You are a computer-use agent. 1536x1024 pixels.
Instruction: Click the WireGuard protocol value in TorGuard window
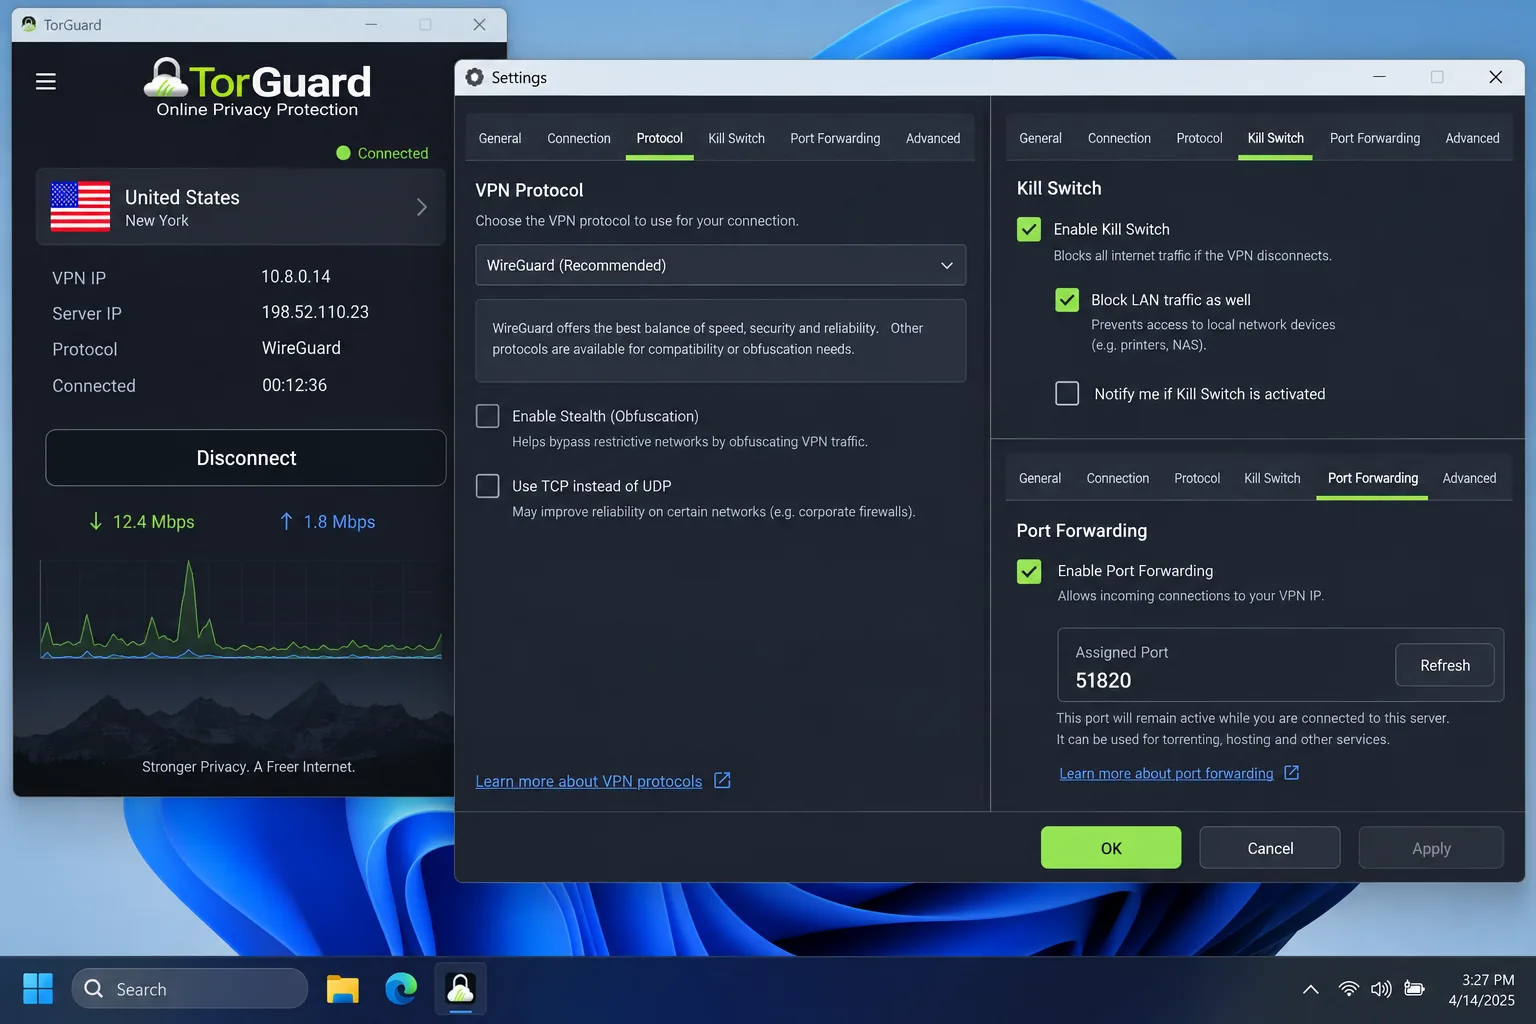tap(301, 348)
